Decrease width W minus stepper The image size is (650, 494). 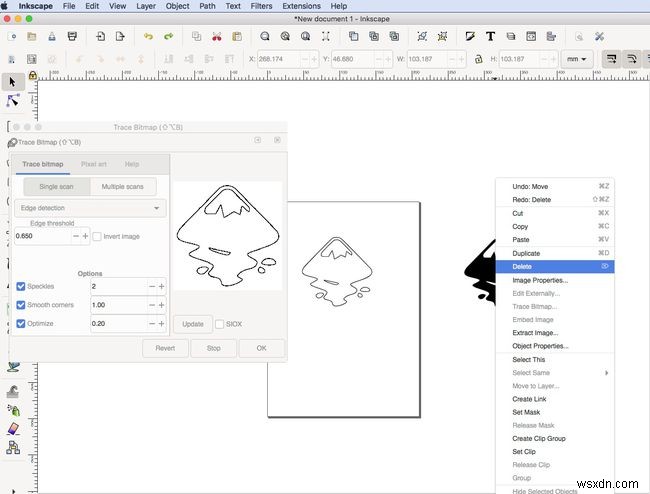452,59
